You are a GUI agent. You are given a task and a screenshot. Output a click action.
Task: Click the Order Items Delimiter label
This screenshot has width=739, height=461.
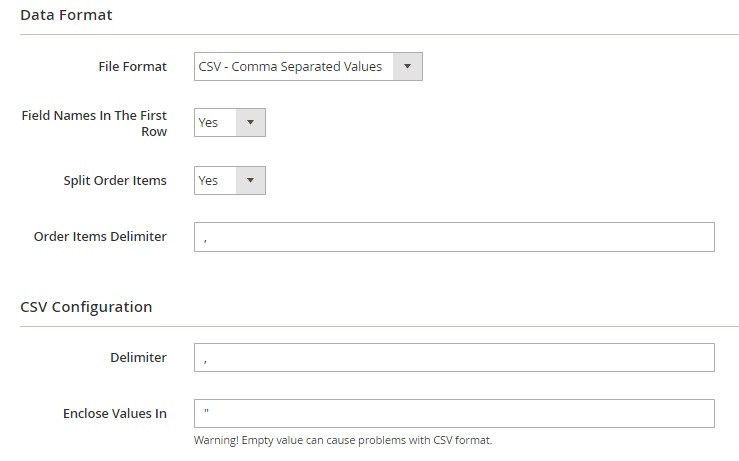point(100,237)
